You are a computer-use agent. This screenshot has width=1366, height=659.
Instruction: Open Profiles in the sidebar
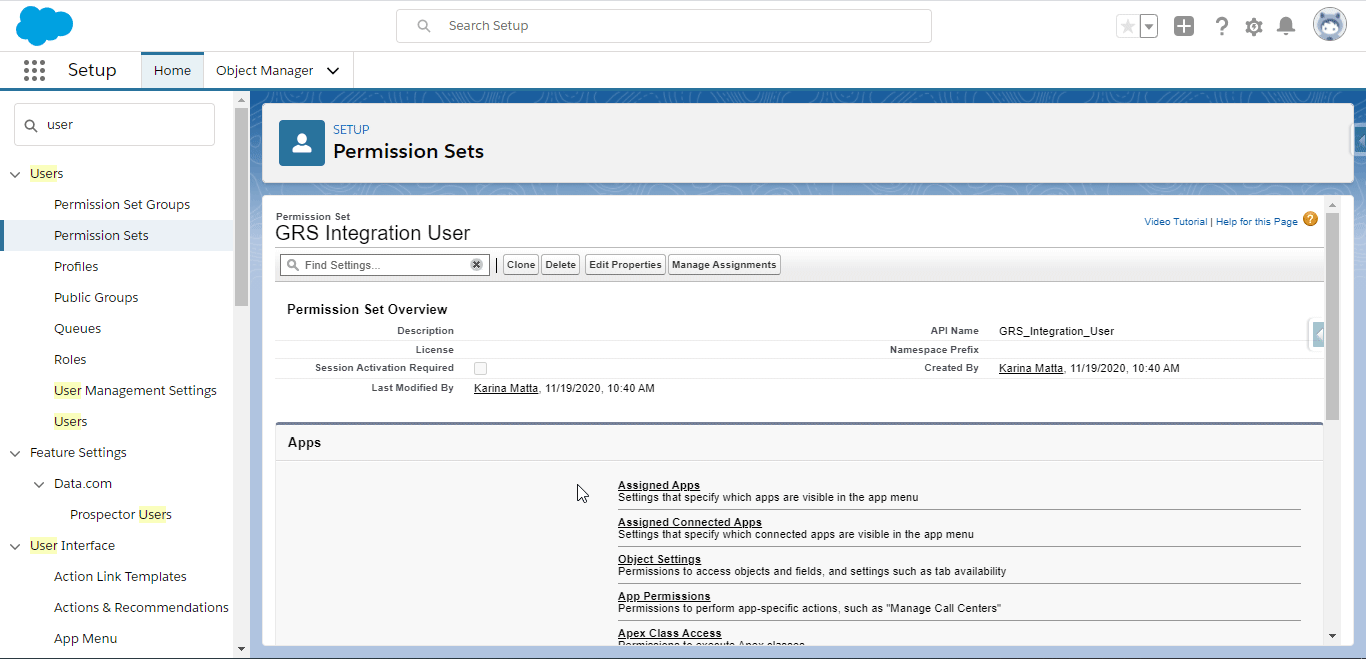coord(76,267)
